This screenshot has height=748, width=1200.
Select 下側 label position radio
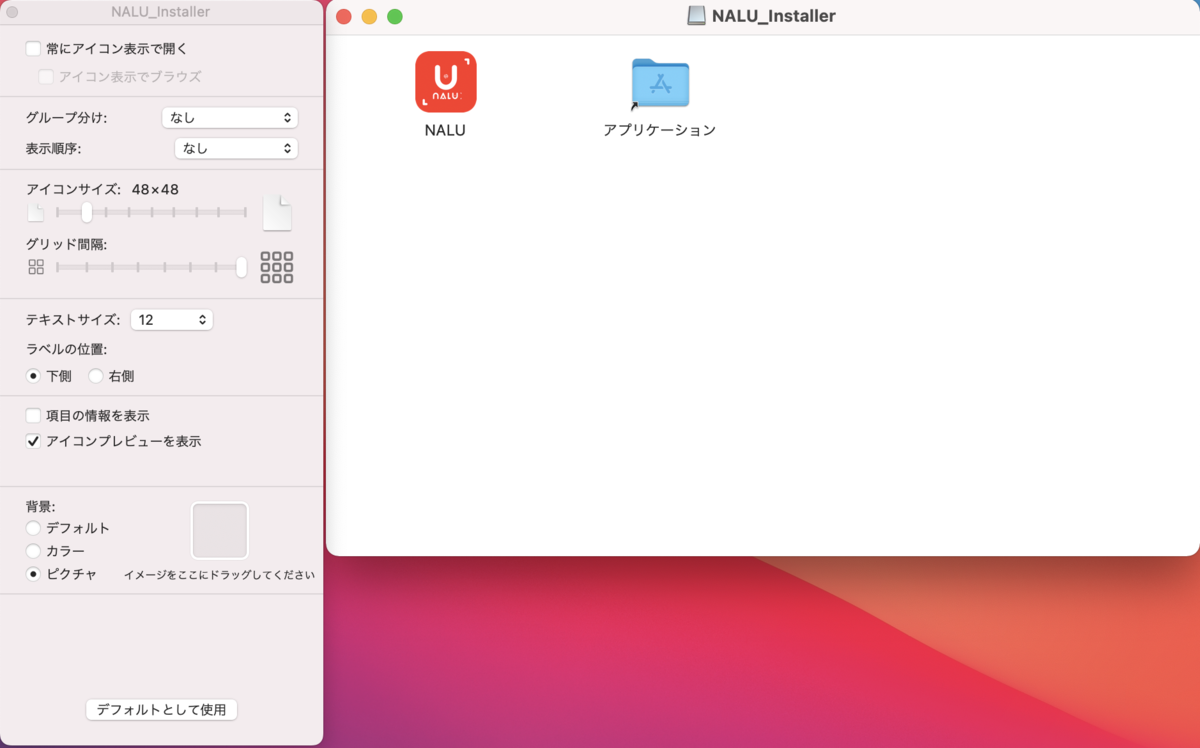point(33,376)
